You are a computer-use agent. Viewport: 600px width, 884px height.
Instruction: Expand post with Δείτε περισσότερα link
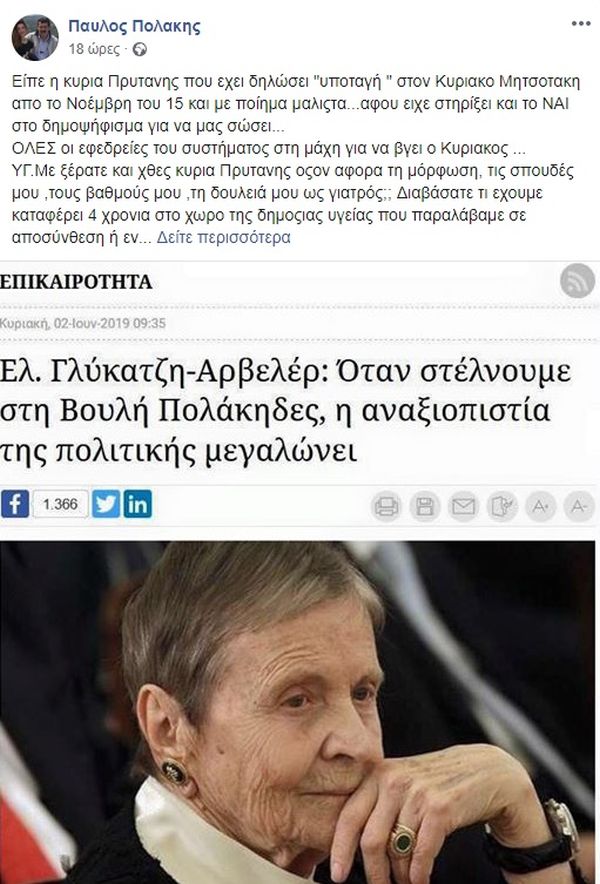[223, 237]
